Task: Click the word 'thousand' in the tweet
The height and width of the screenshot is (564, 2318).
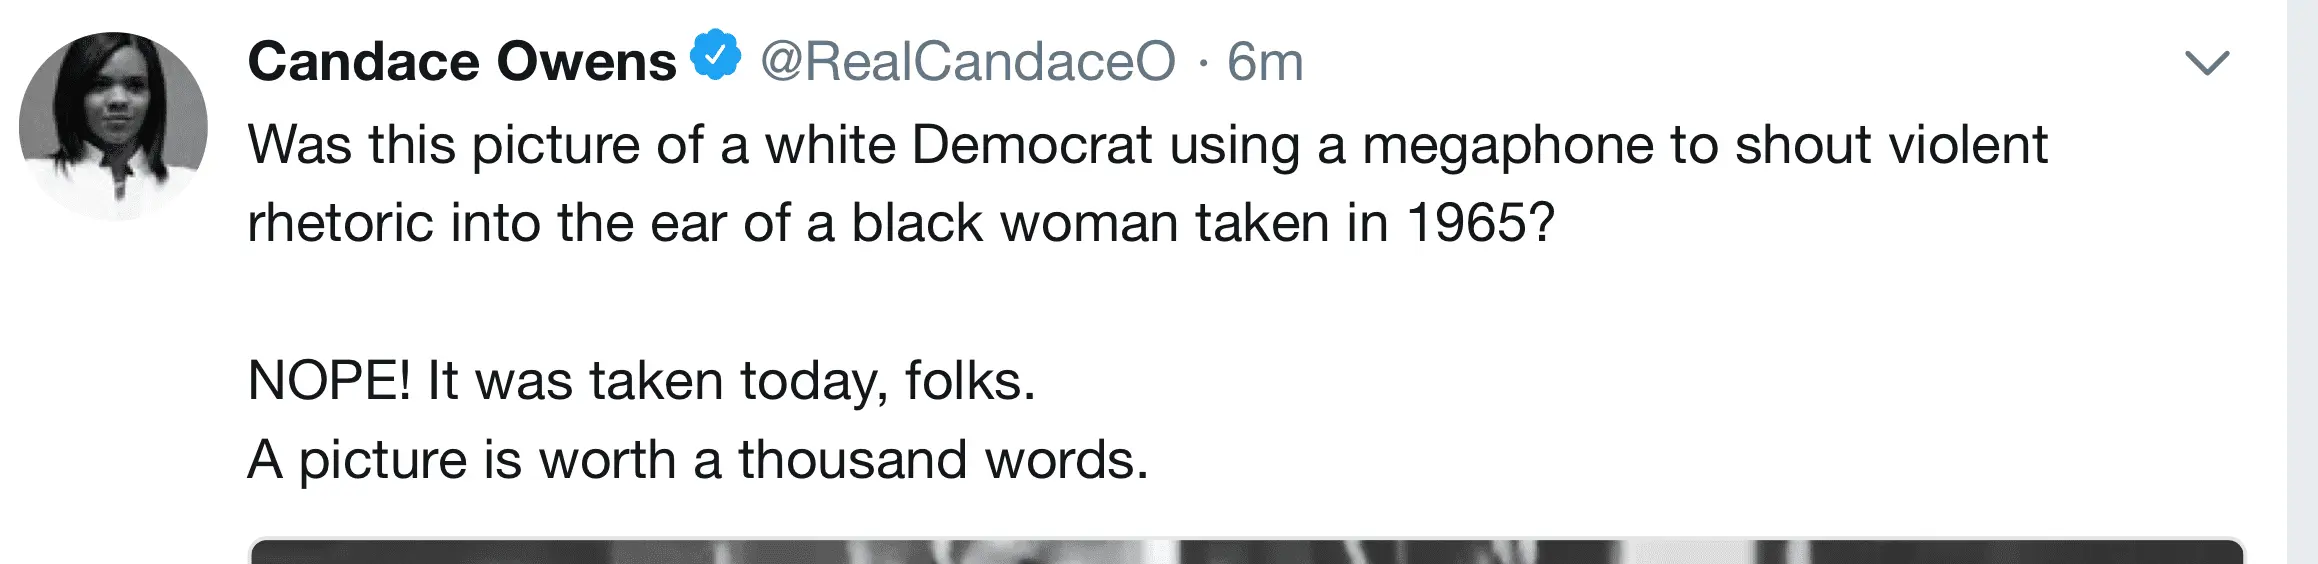Action: click(x=853, y=460)
